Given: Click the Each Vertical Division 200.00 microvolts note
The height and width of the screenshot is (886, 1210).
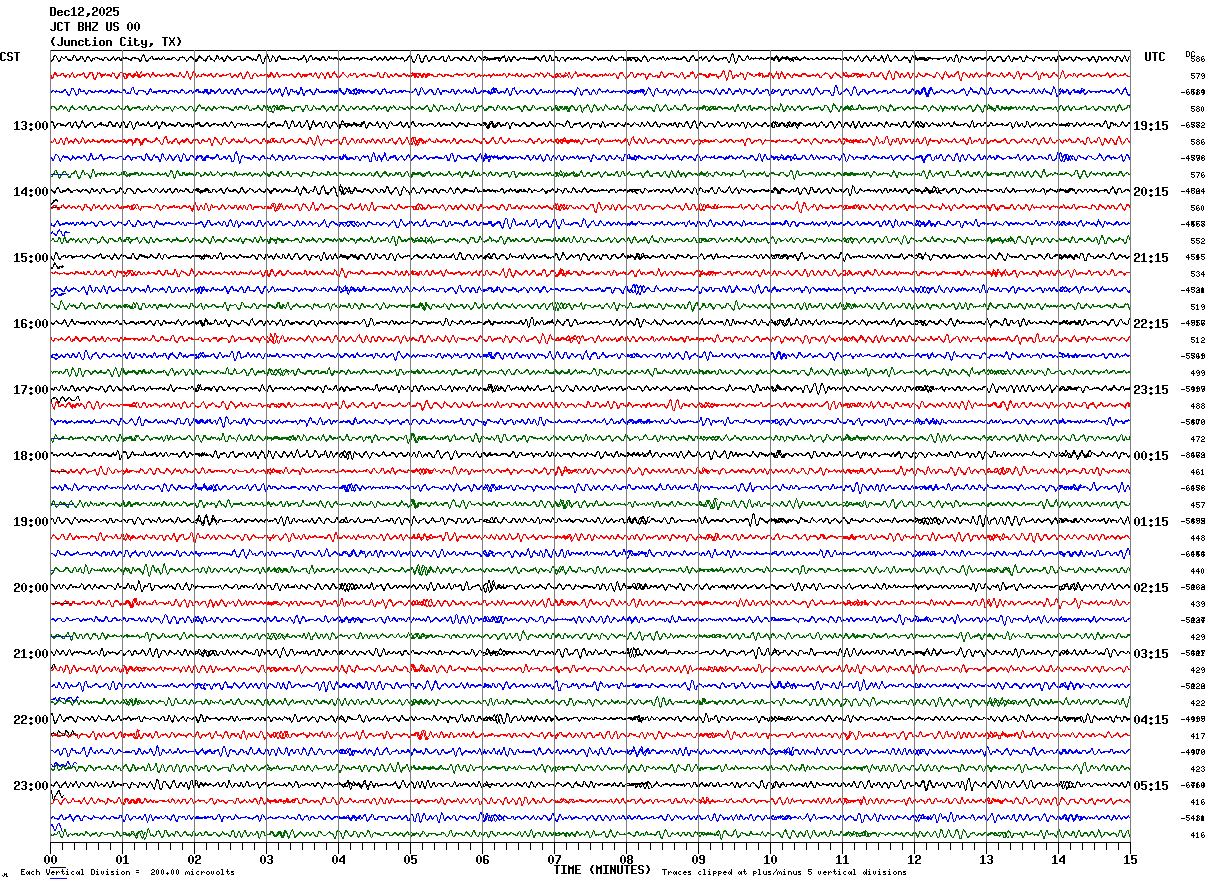Looking at the screenshot, I should click(x=127, y=872).
